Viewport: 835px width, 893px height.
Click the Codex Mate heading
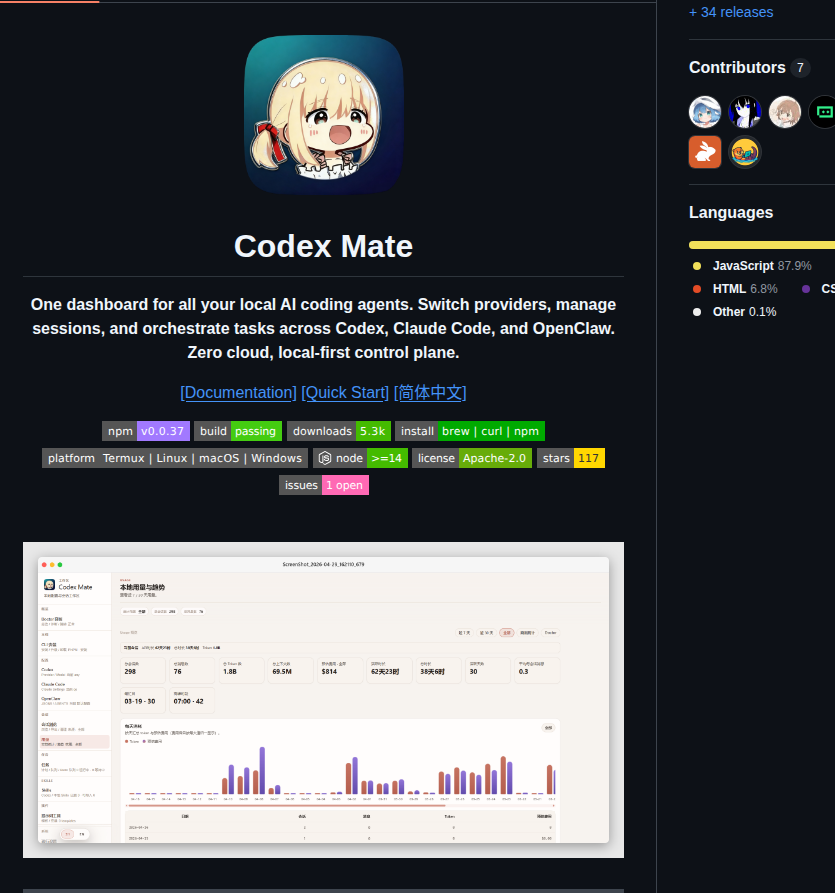point(324,246)
